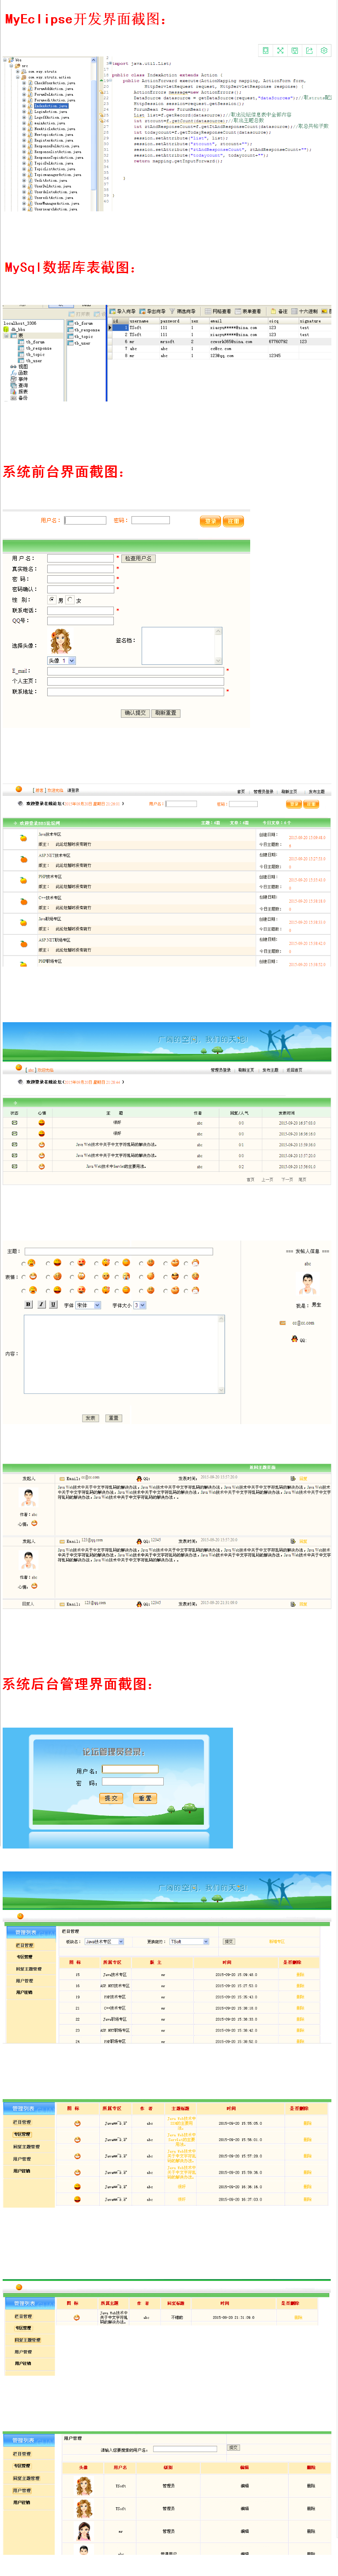Select last emoticon radio in bottom expression row
Viewport: 338px width, 2576px height.
click(x=186, y=1291)
